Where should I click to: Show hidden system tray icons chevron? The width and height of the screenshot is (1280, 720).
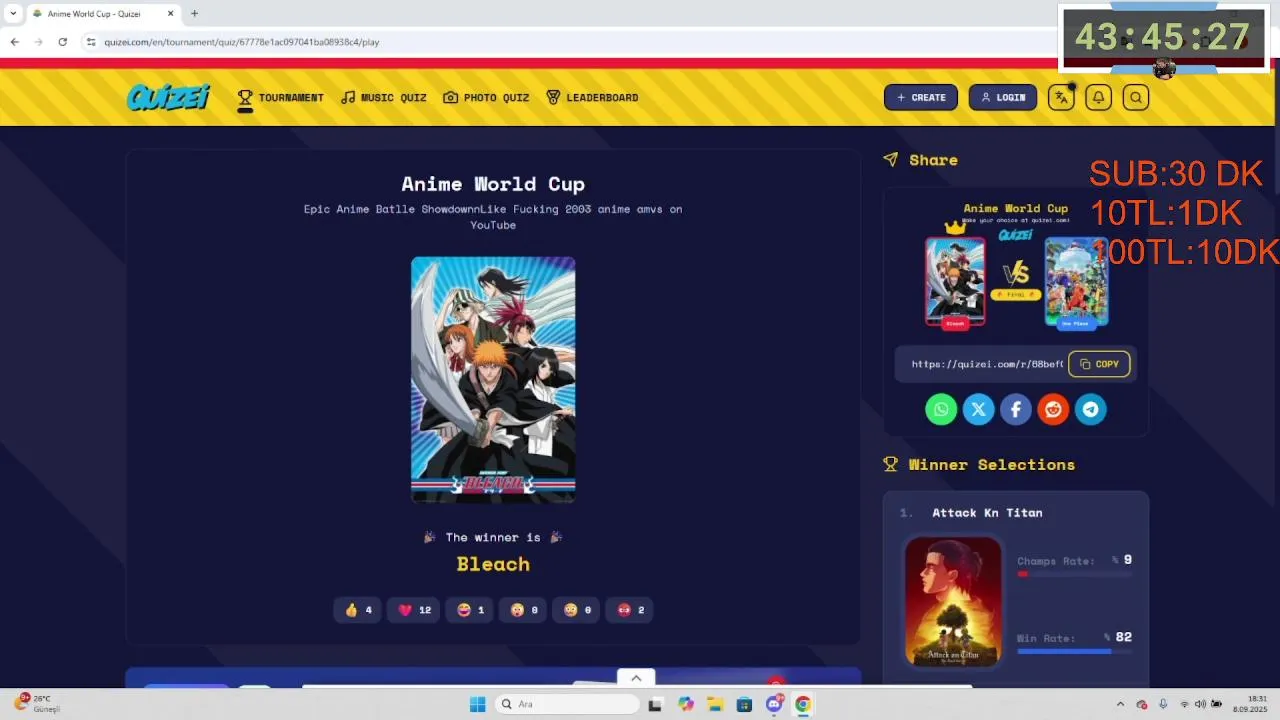tap(1120, 704)
